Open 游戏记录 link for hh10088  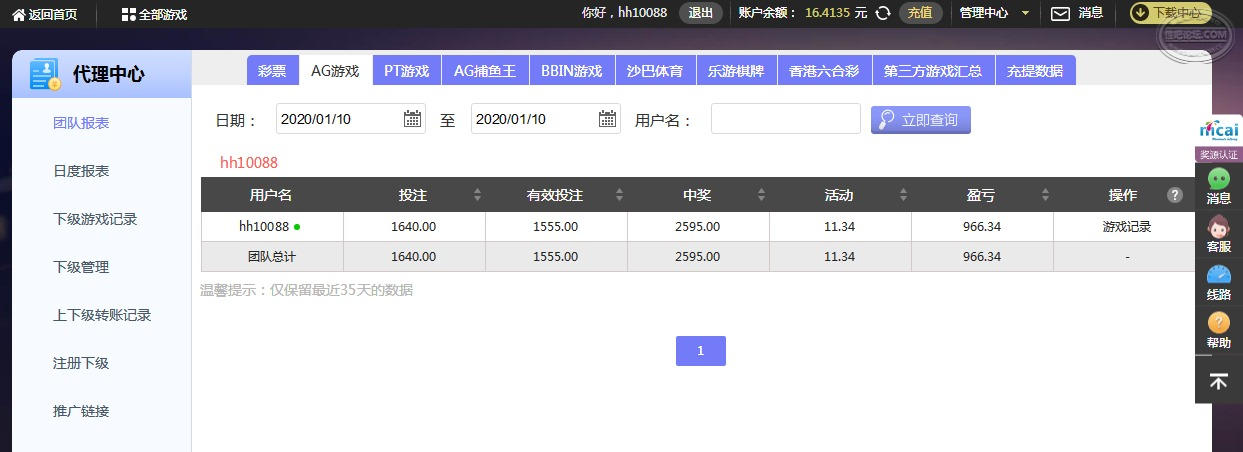[x=1126, y=227]
